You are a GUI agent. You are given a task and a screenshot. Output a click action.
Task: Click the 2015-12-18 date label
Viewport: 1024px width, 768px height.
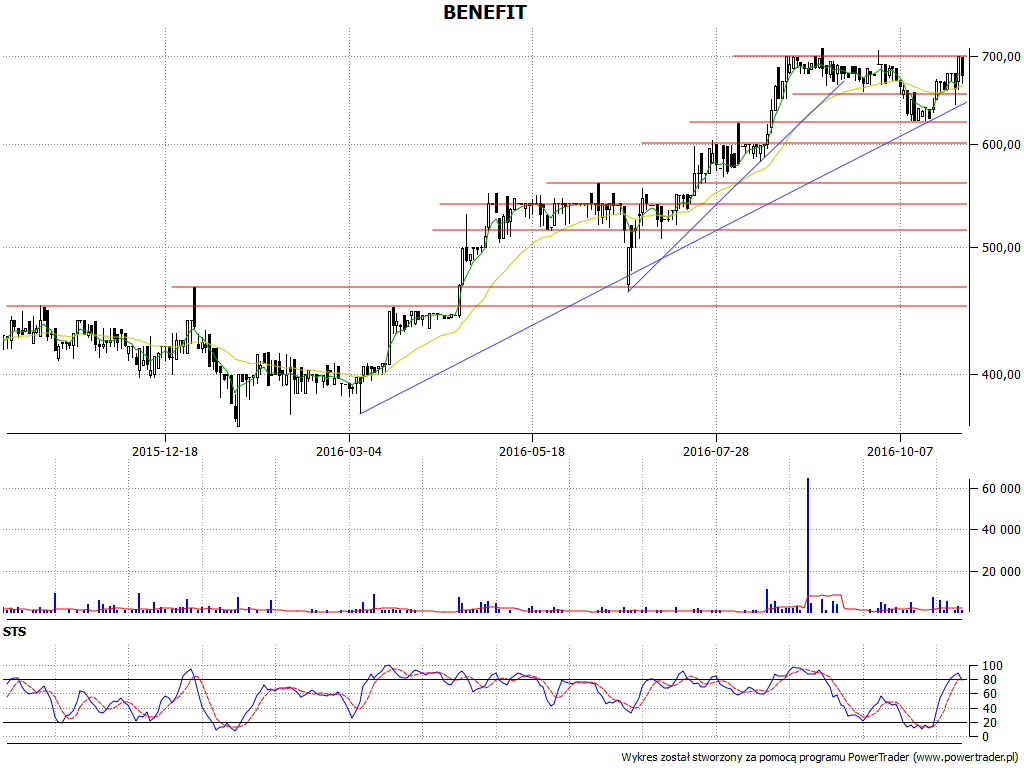point(165,451)
